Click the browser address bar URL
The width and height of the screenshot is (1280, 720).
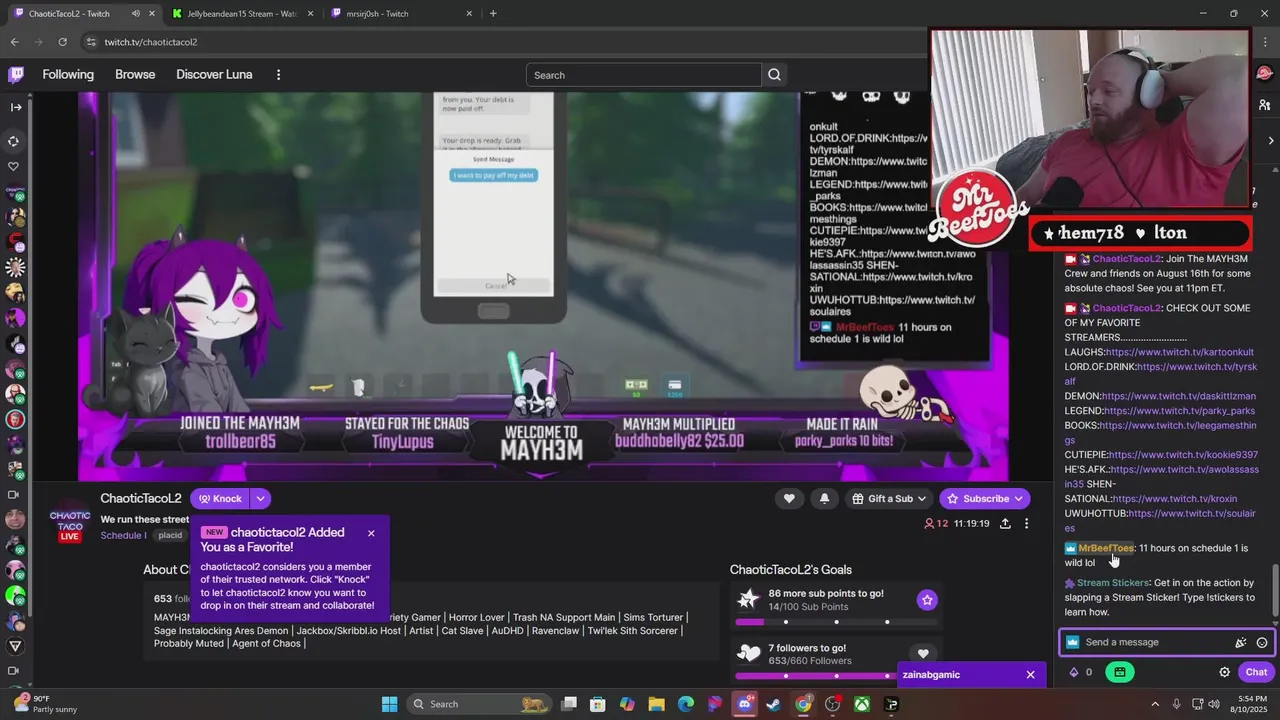coord(151,42)
